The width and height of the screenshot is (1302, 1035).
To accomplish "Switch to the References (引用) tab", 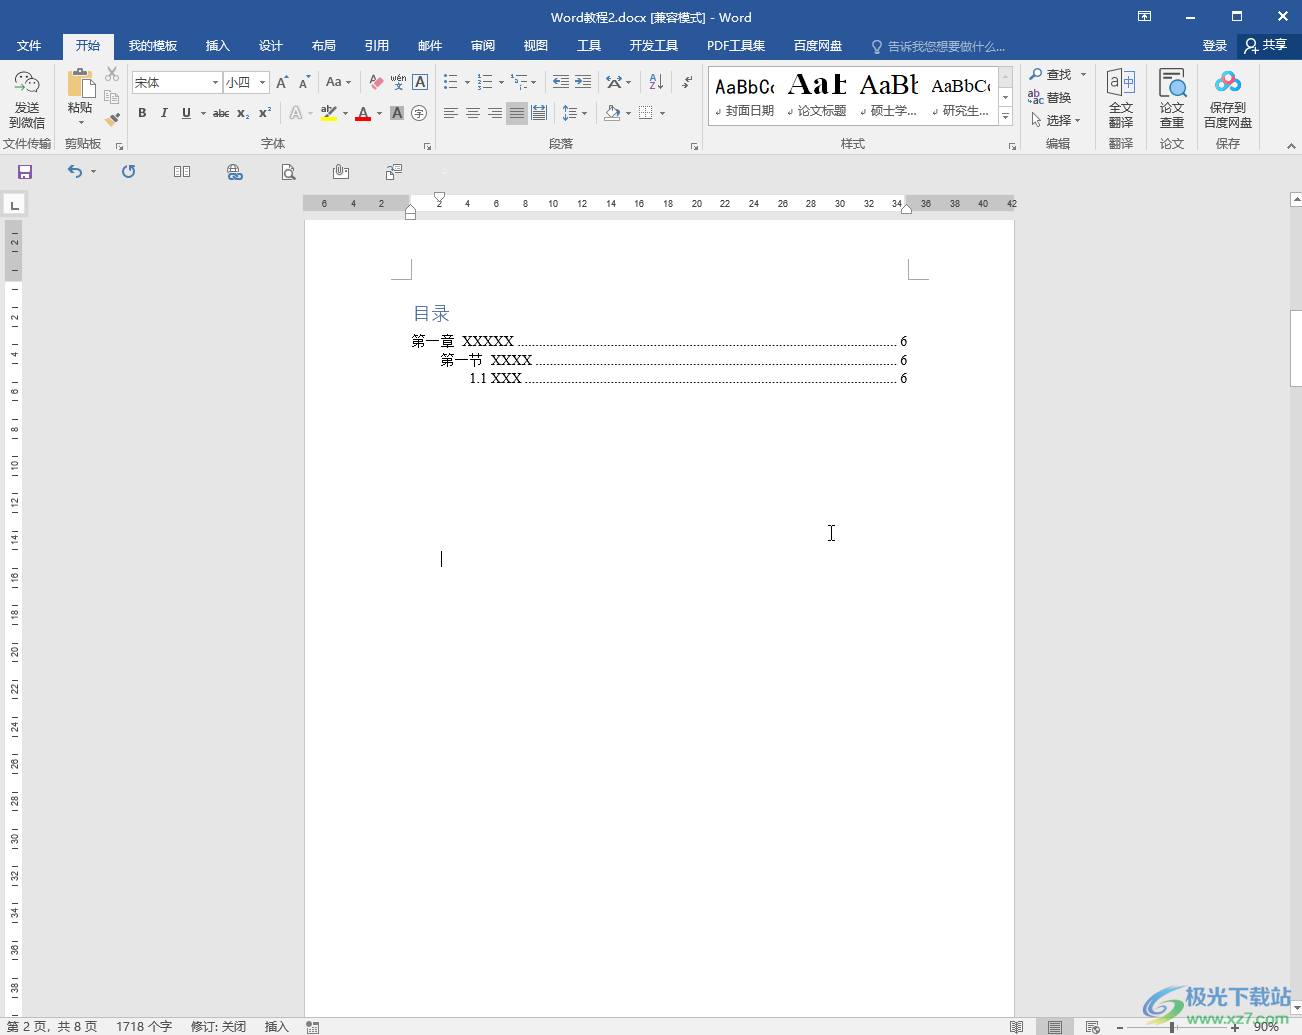I will (x=377, y=46).
